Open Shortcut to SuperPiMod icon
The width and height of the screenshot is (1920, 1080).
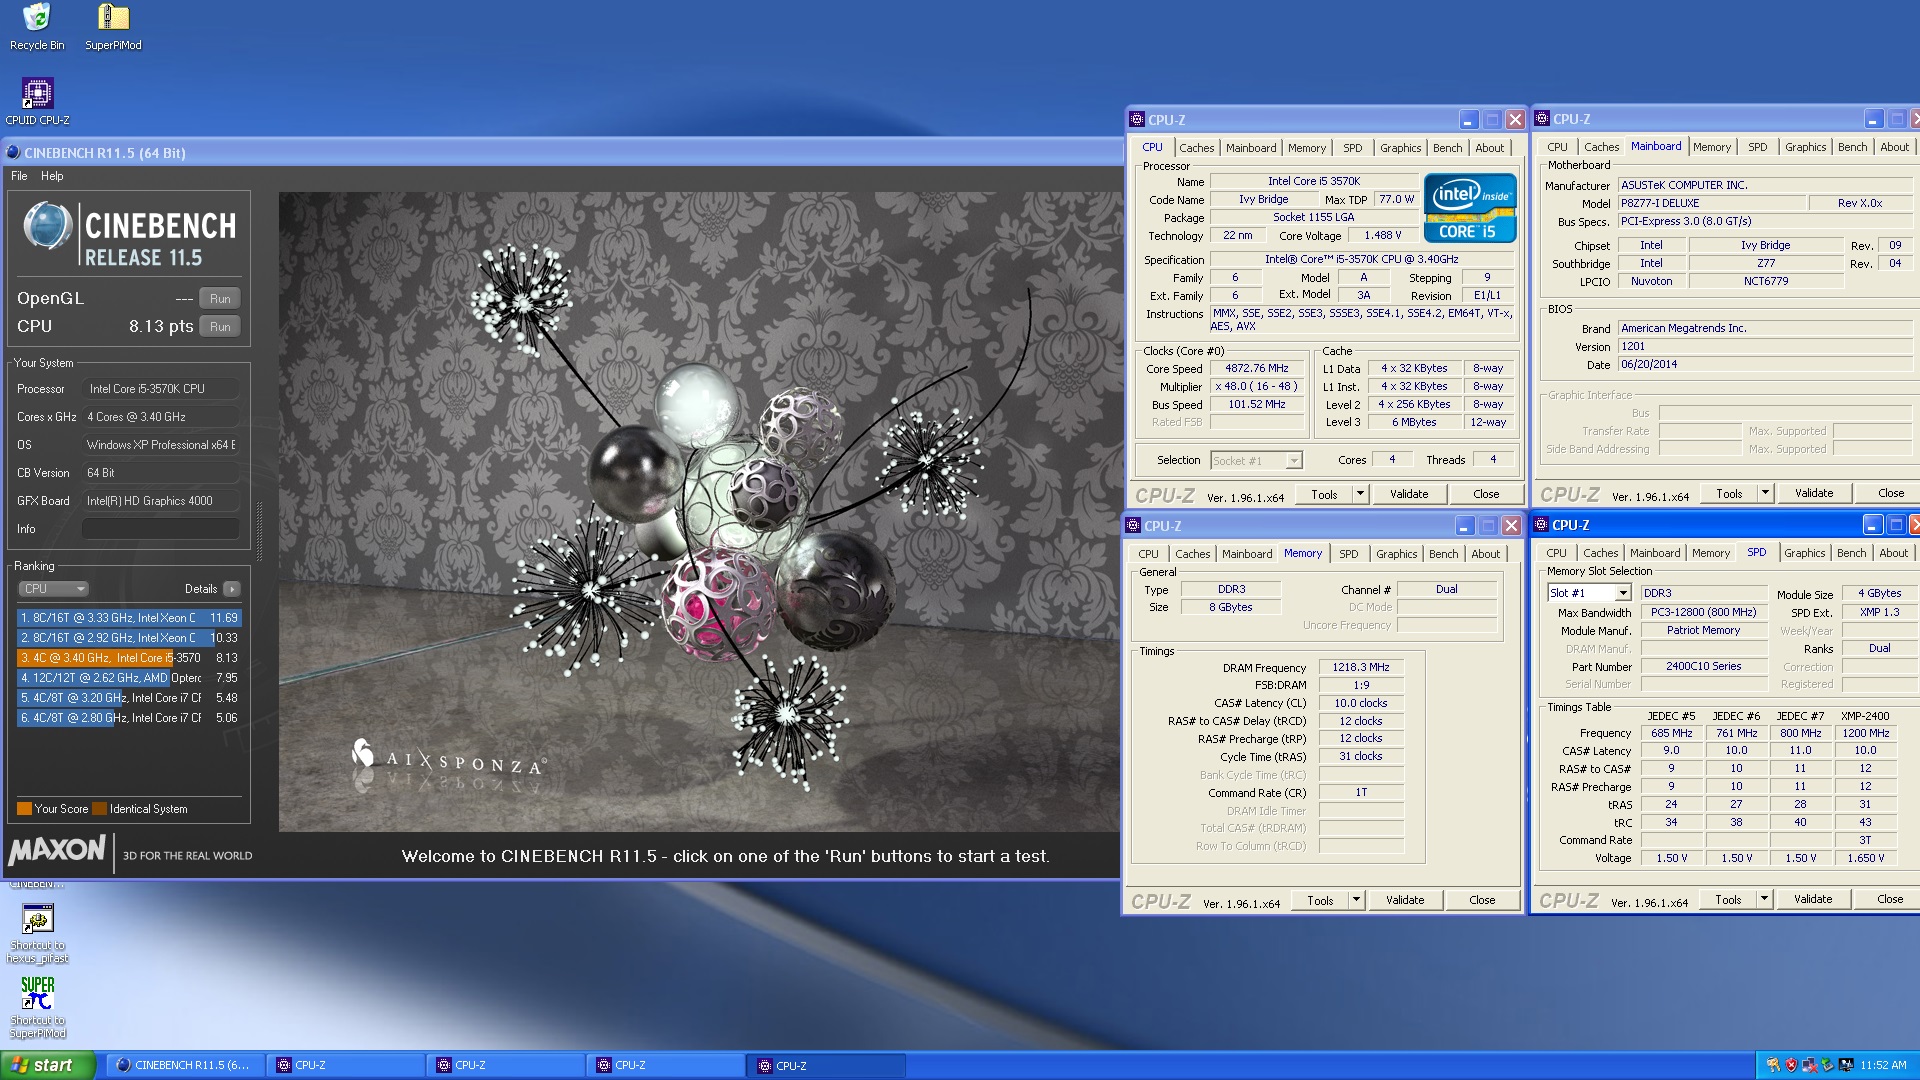[x=37, y=1008]
